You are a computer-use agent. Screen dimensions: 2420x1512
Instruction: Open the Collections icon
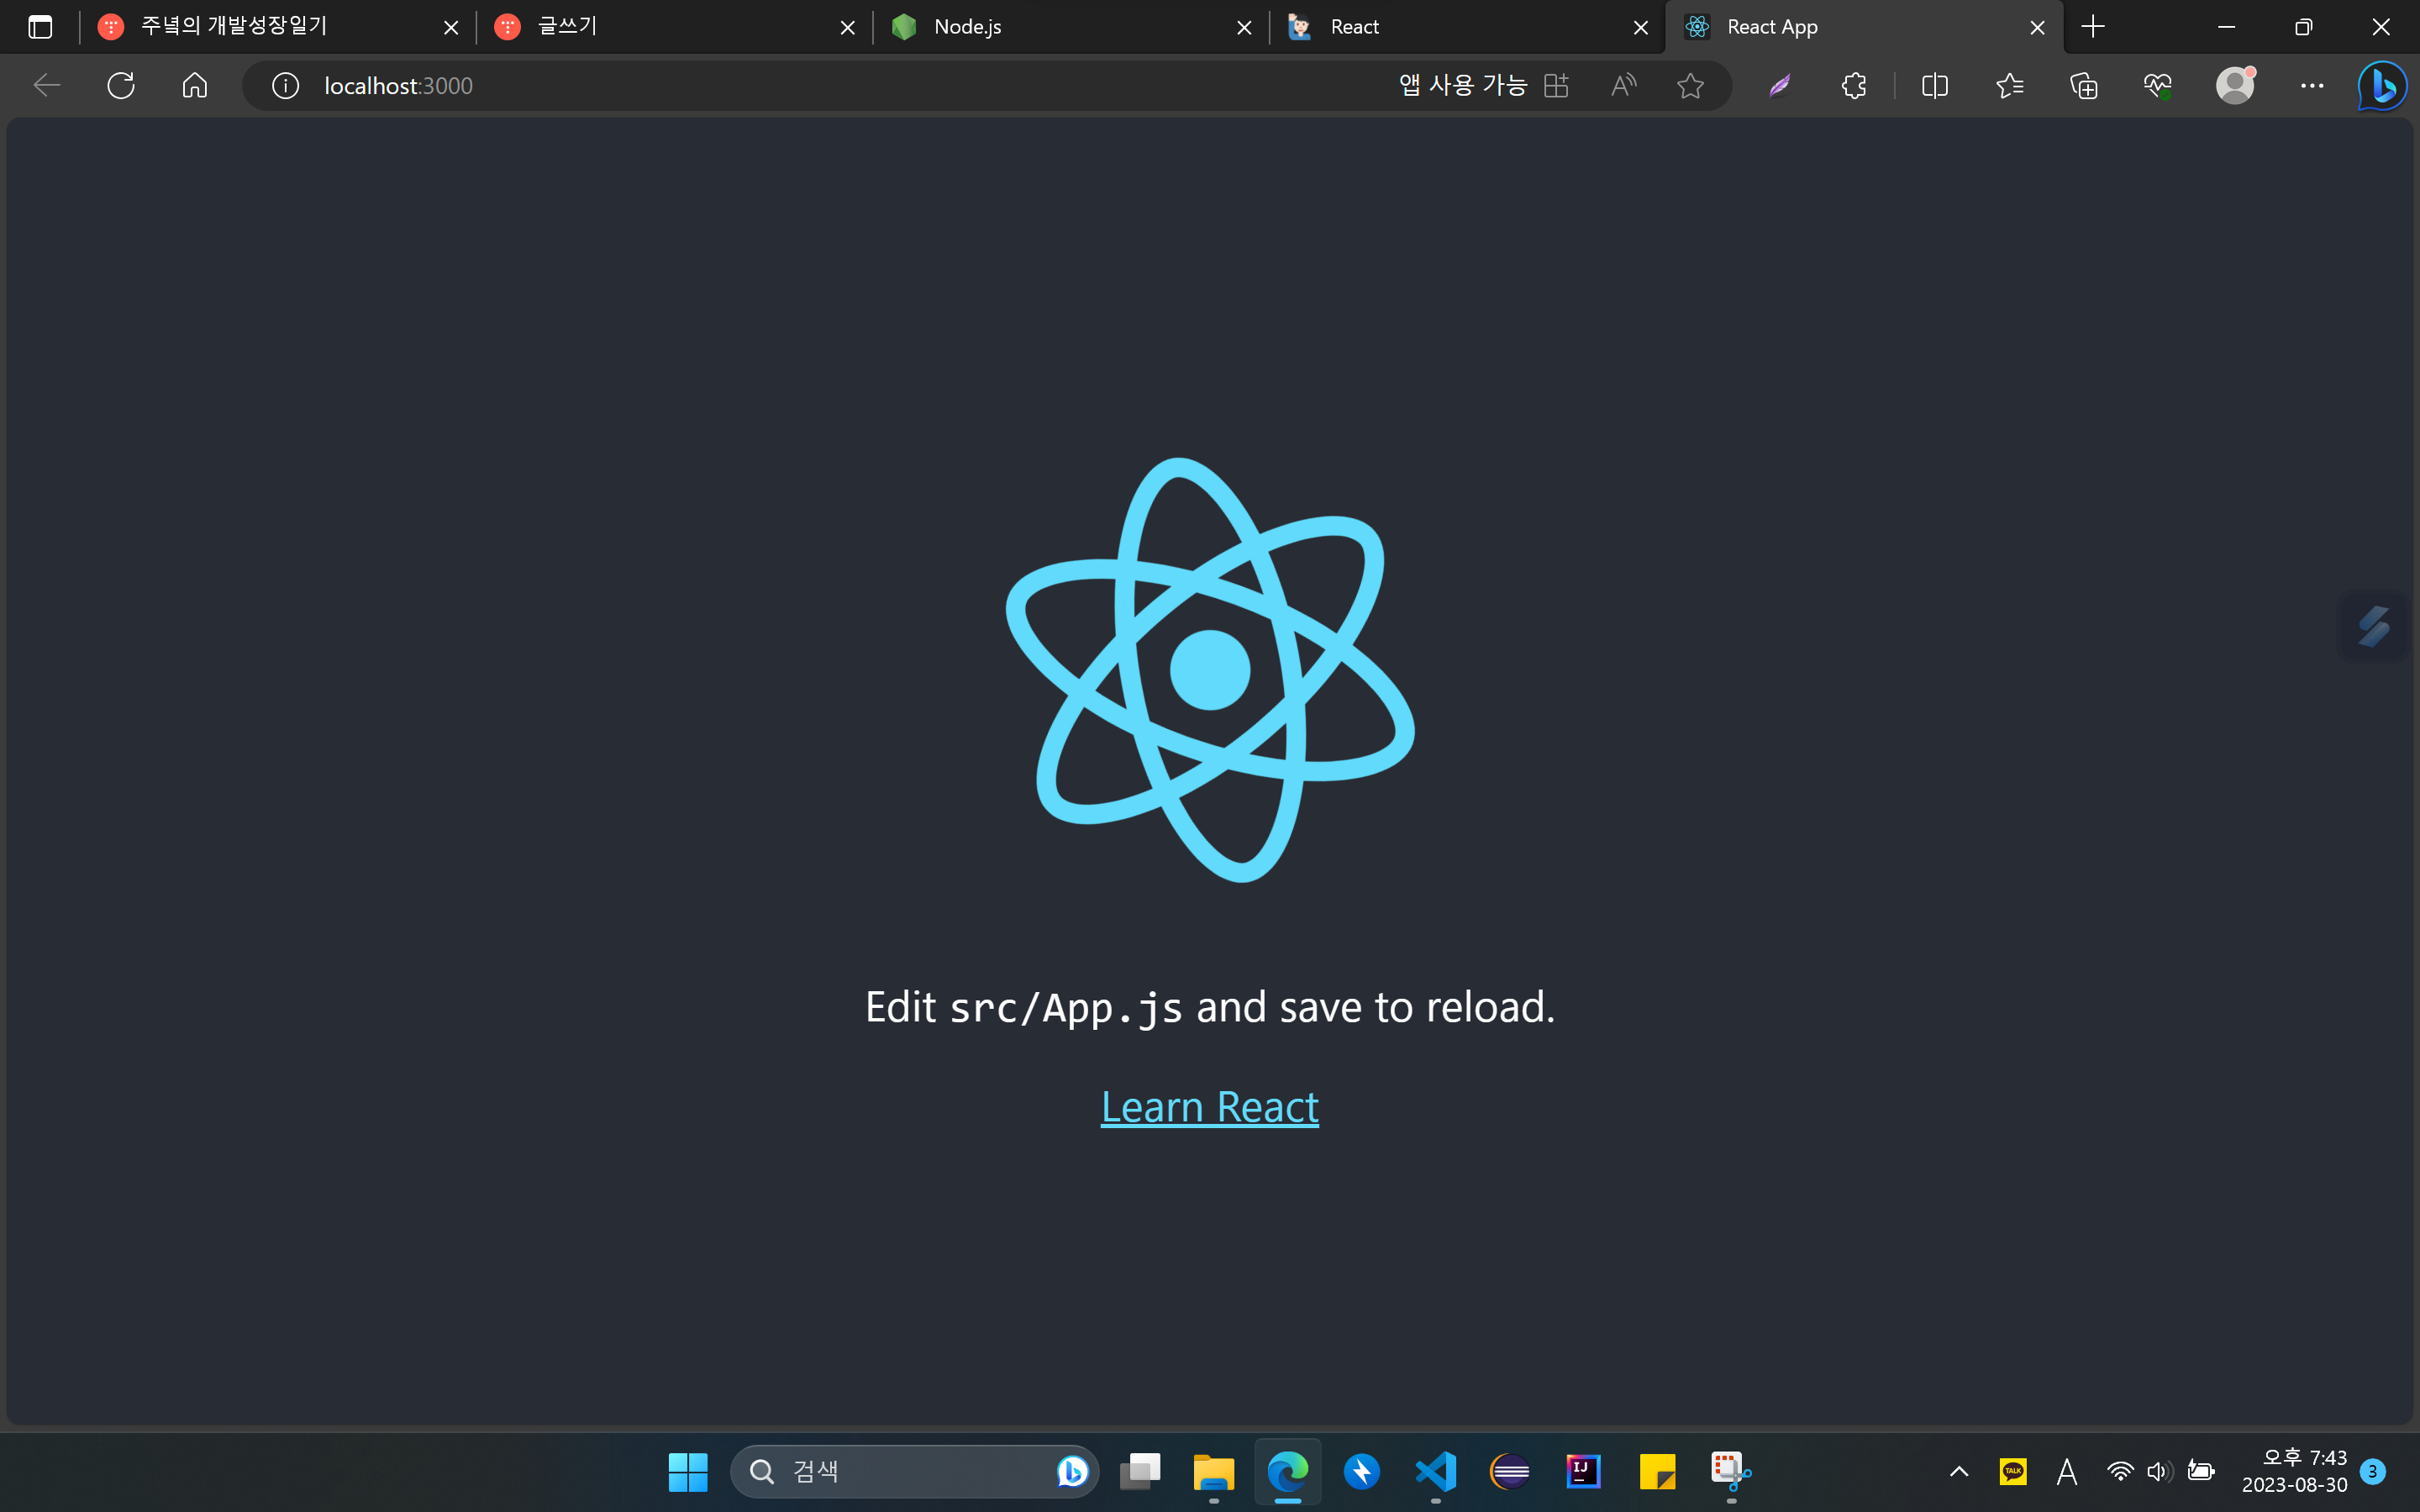click(x=2084, y=86)
